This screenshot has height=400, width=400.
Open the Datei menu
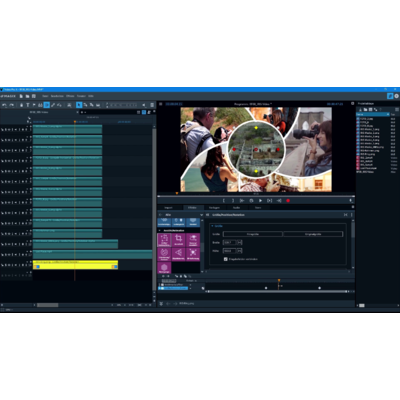click(x=45, y=96)
